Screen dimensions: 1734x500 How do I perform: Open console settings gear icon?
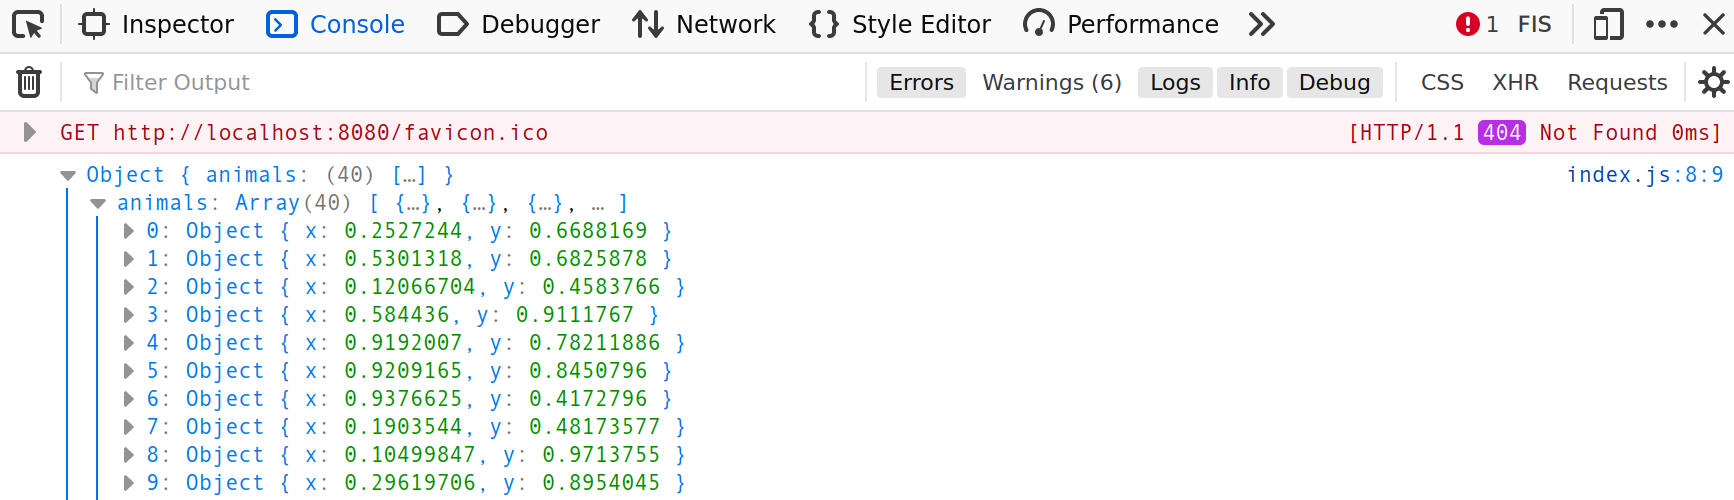tap(1713, 82)
